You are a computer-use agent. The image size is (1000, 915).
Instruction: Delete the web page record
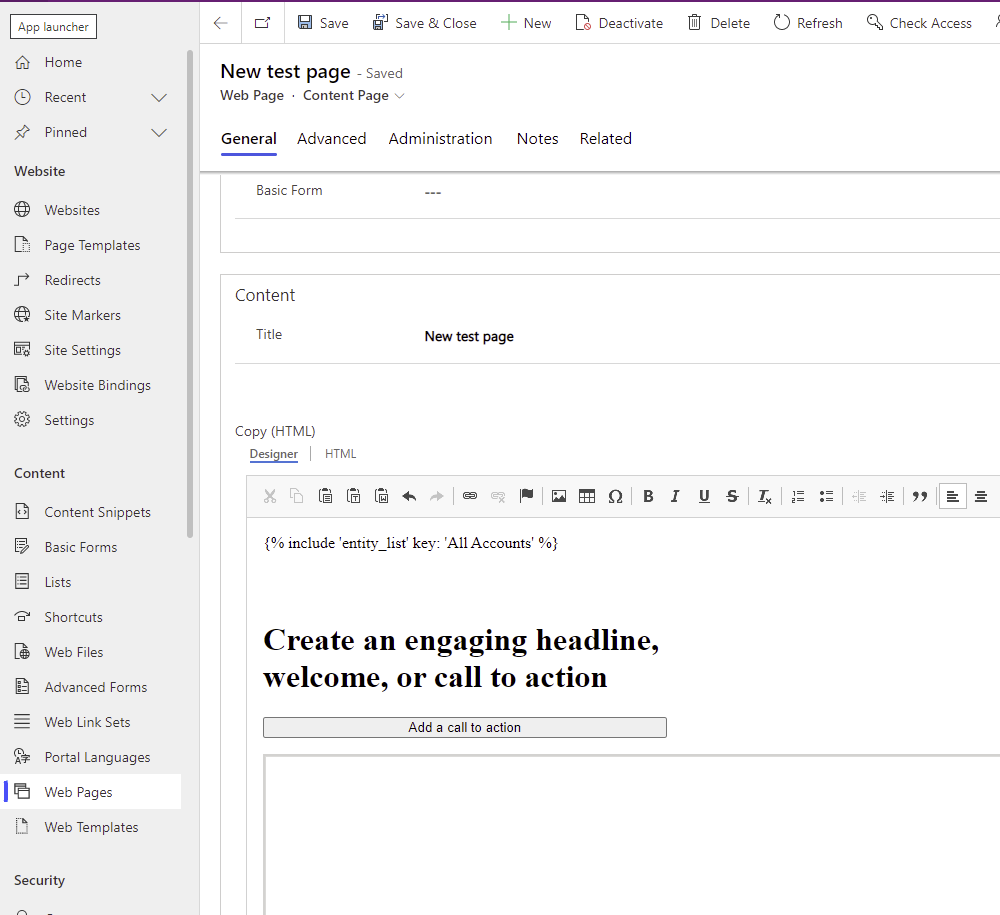click(x=719, y=23)
